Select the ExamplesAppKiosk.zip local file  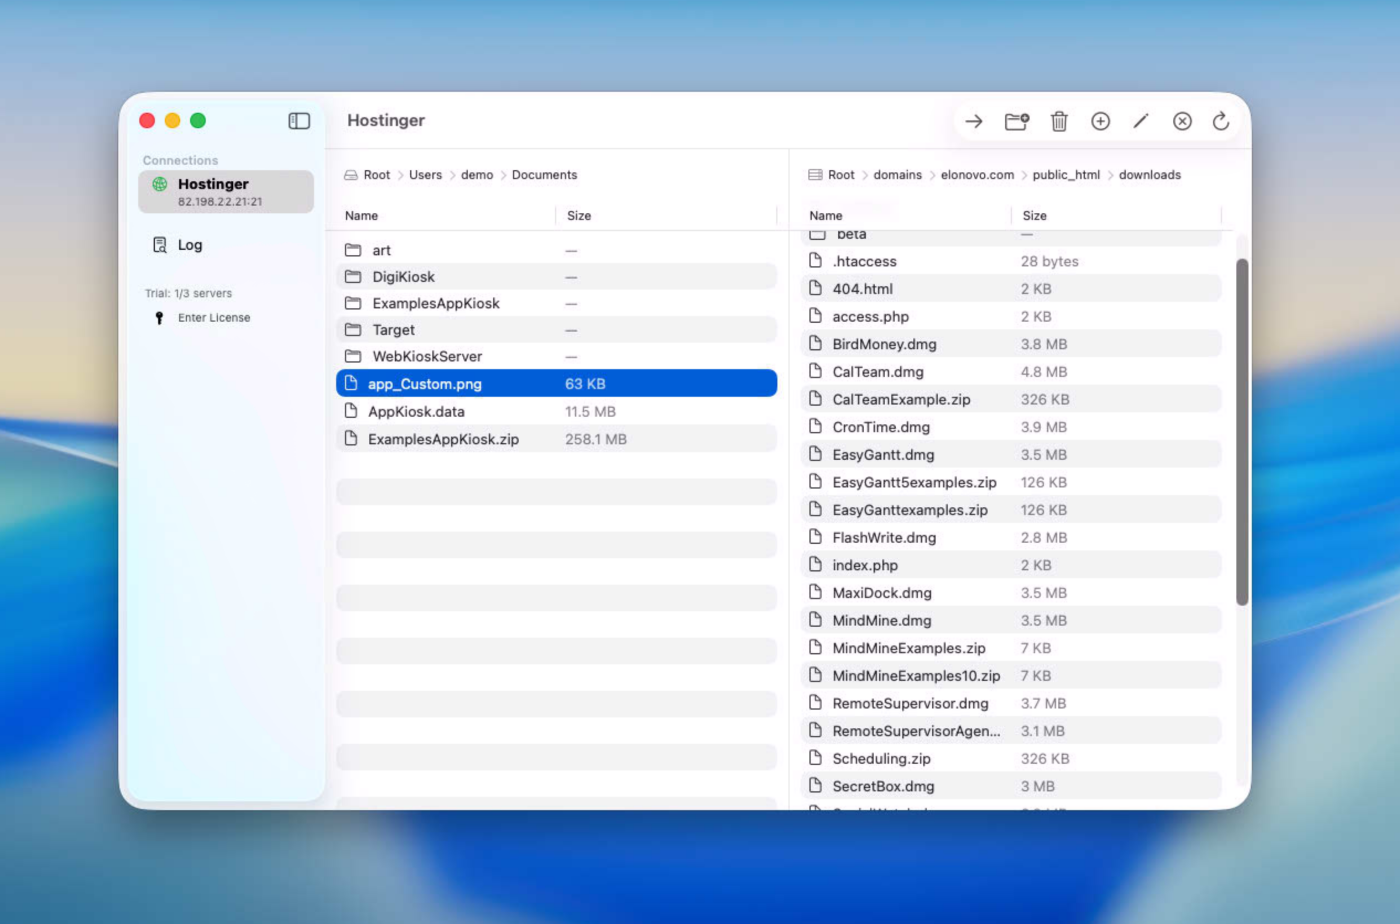443,439
